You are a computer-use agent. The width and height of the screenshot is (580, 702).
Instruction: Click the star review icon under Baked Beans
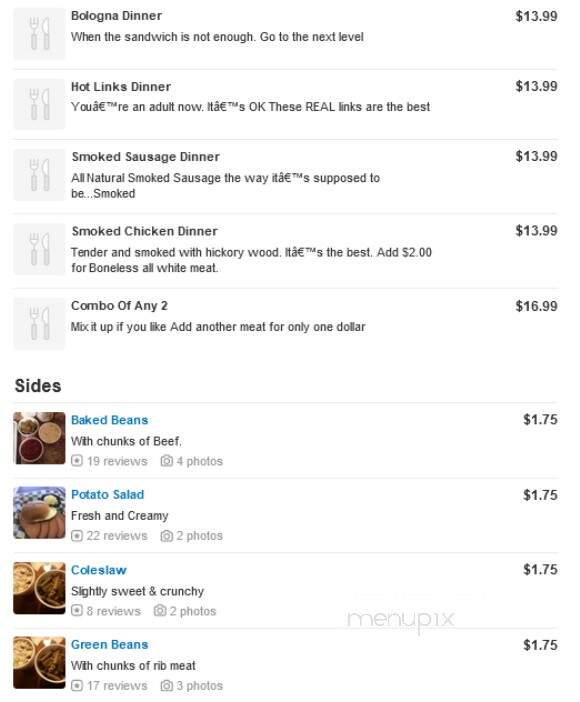coord(77,461)
